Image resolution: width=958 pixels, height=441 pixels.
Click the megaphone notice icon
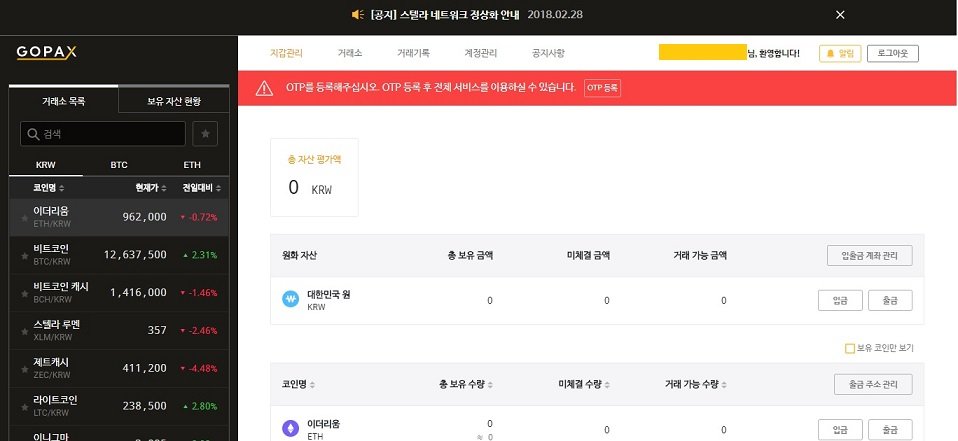[x=358, y=15]
